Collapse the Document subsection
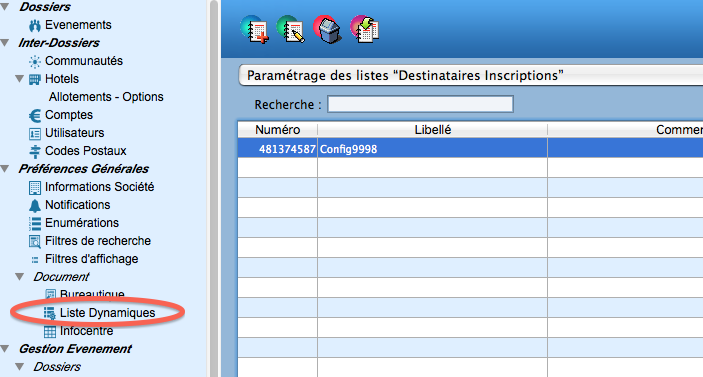The width and height of the screenshot is (703, 377). (x=19, y=277)
